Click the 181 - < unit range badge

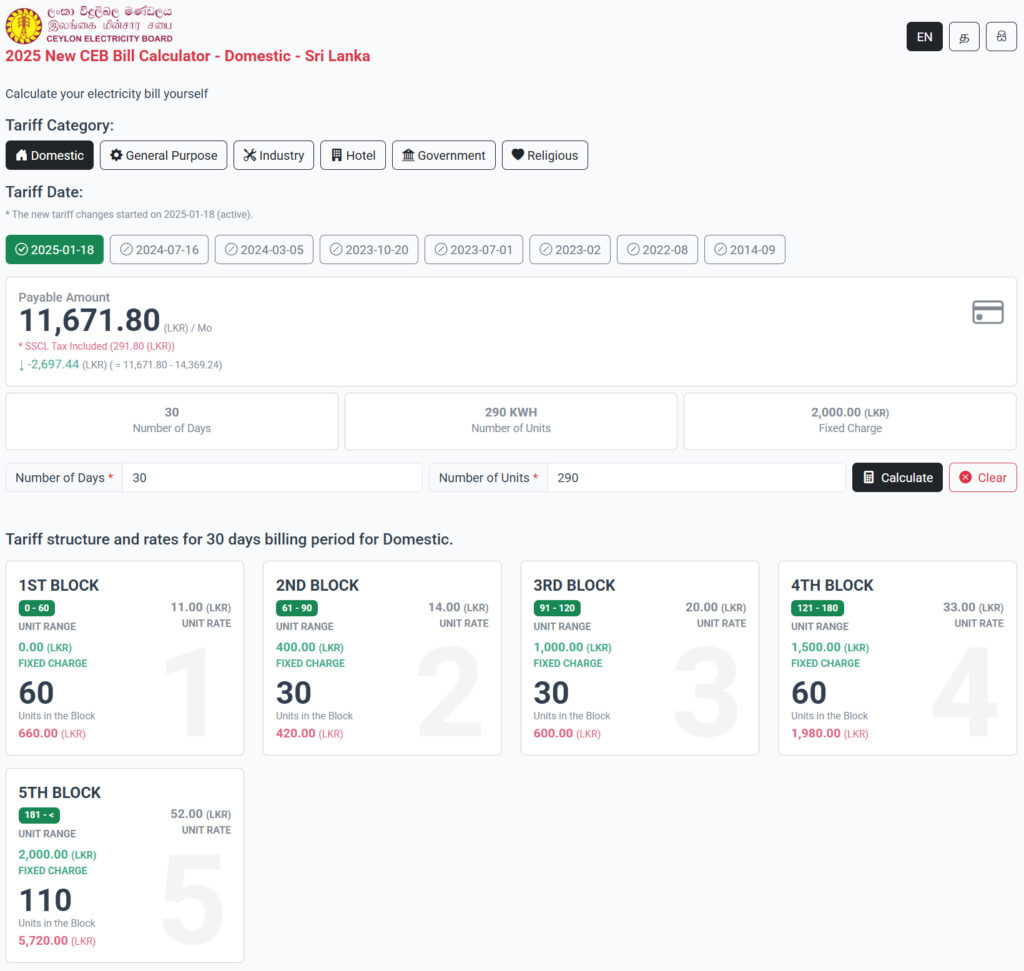click(x=39, y=815)
